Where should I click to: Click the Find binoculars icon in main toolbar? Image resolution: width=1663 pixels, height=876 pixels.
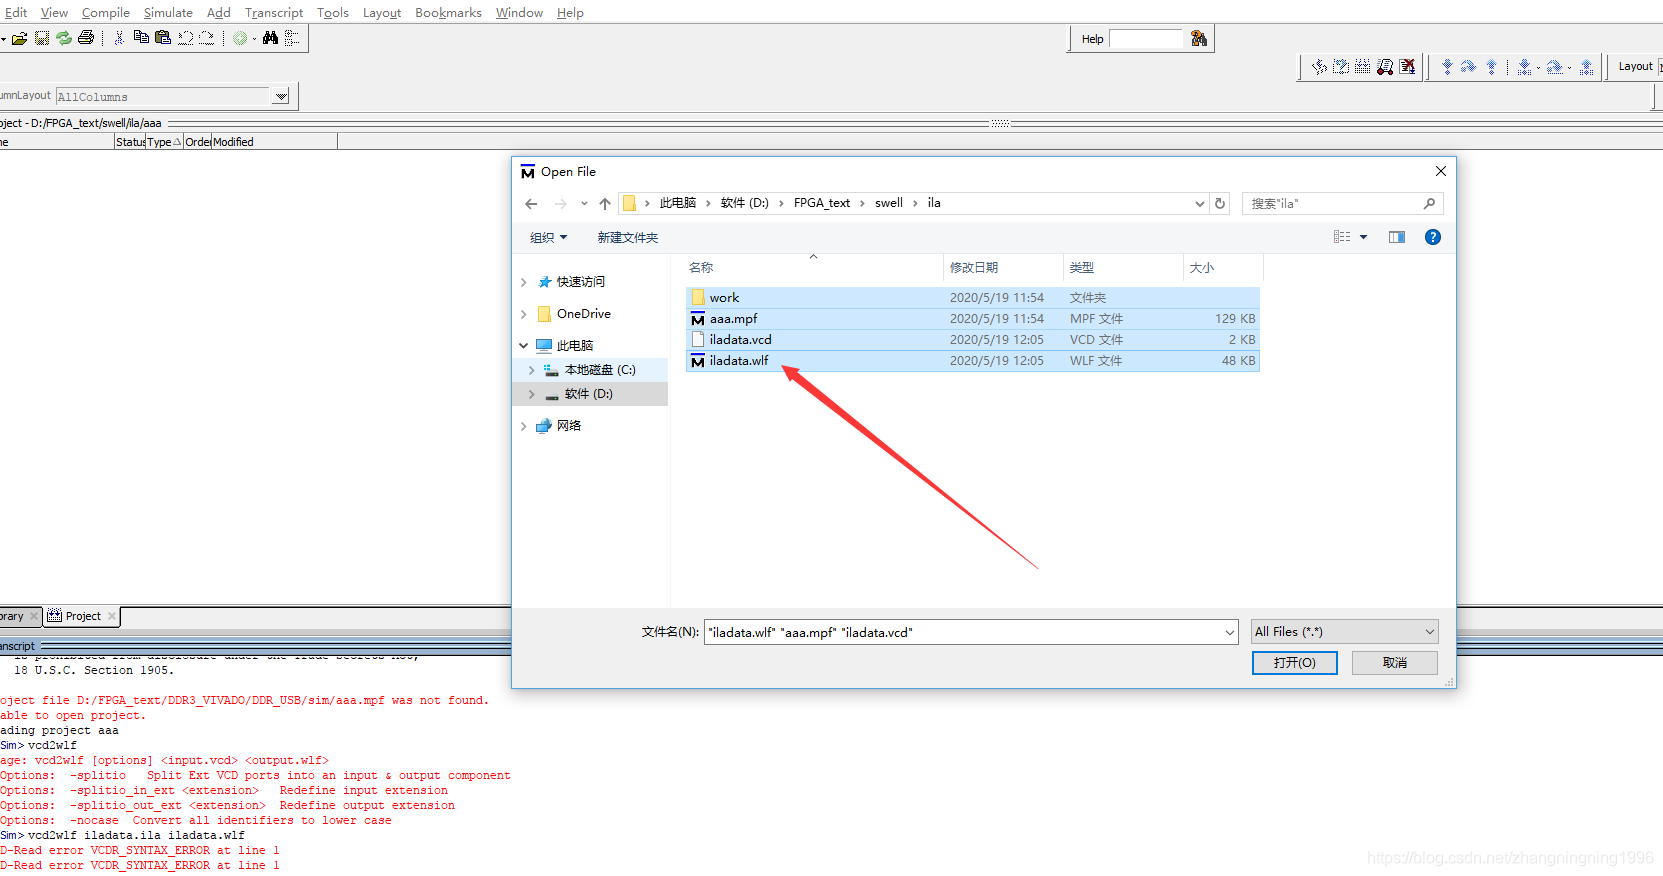click(270, 38)
